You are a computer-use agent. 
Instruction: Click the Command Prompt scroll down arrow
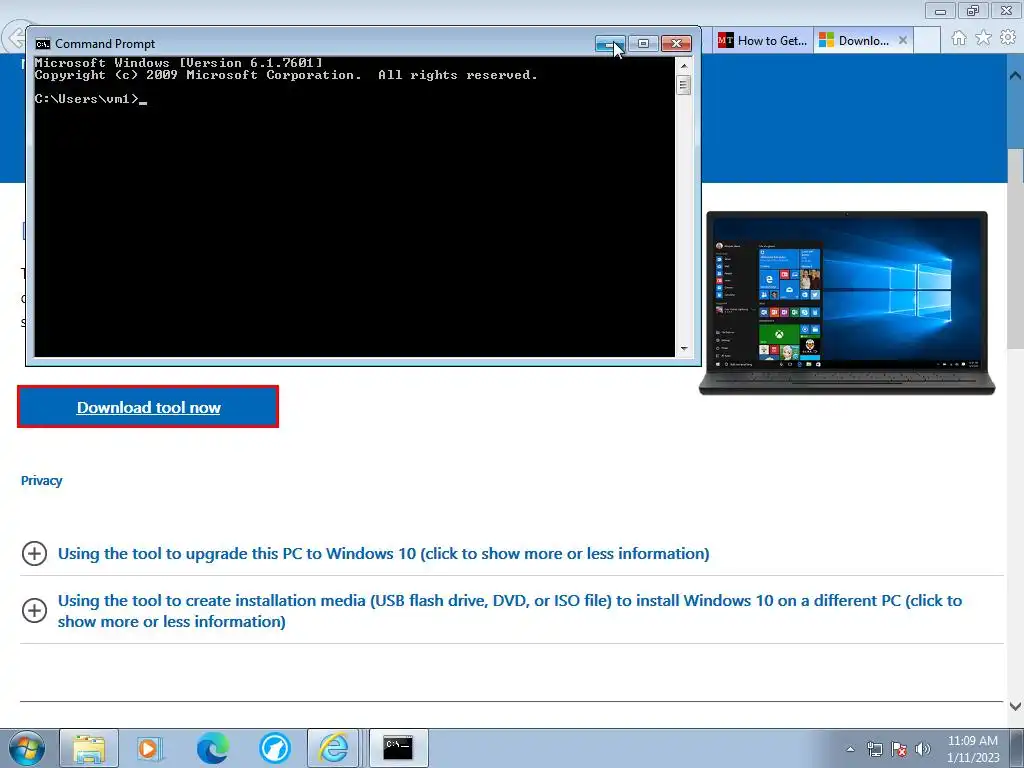click(x=684, y=349)
